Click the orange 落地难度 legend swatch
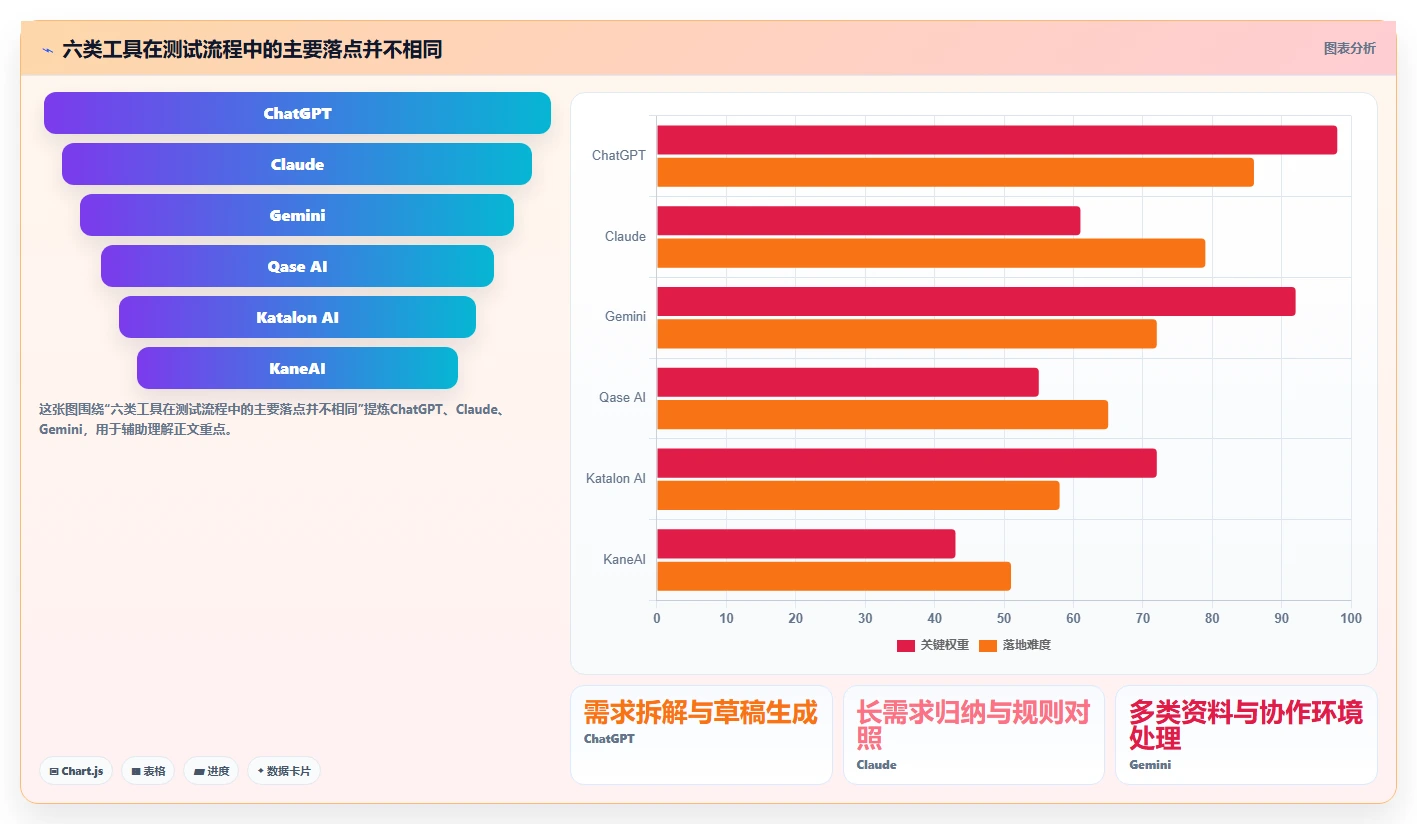This screenshot has width=1417, height=824. tap(988, 645)
